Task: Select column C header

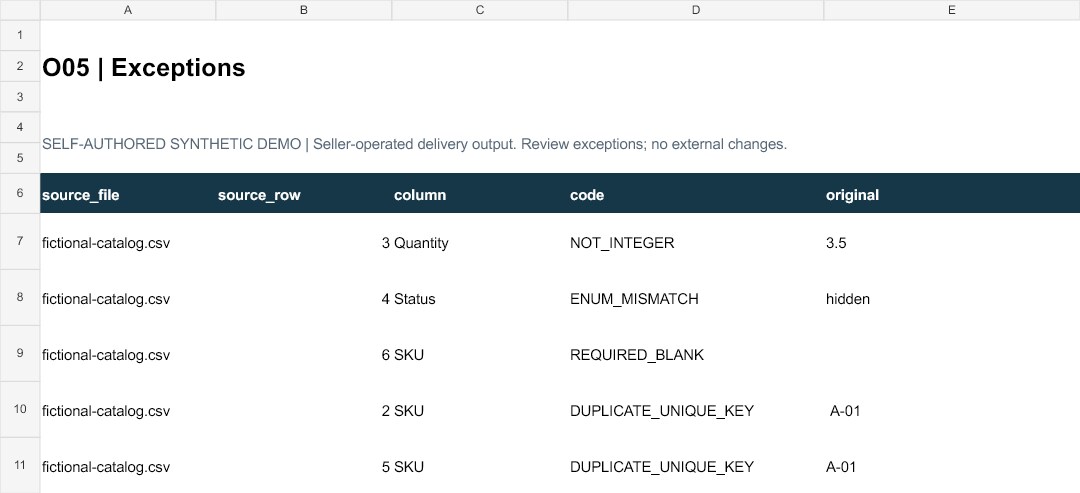Action: pos(480,10)
